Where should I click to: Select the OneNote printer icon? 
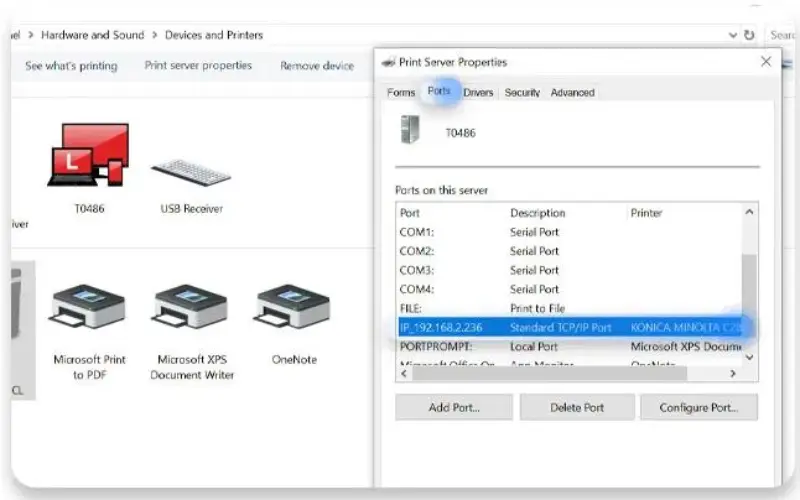point(293,306)
